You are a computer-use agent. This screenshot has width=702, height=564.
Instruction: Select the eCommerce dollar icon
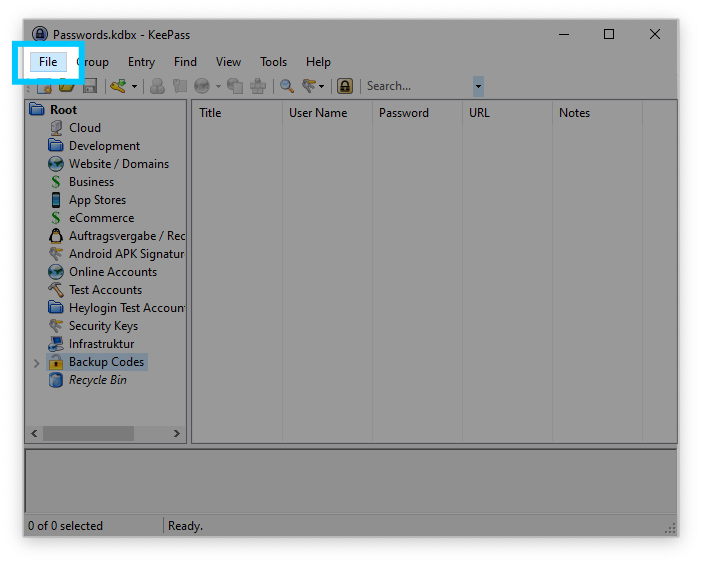56,218
